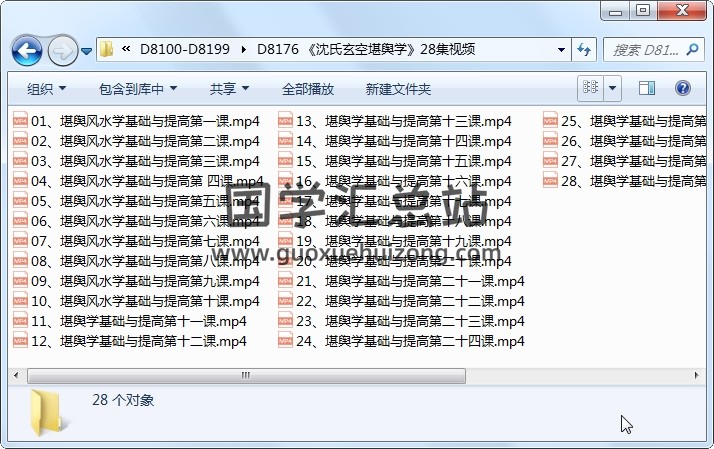Screen dimensions: 714x449
Task: Select file name 15、堪舆学基础与提高第十五课.mp4
Action: (x=404, y=161)
